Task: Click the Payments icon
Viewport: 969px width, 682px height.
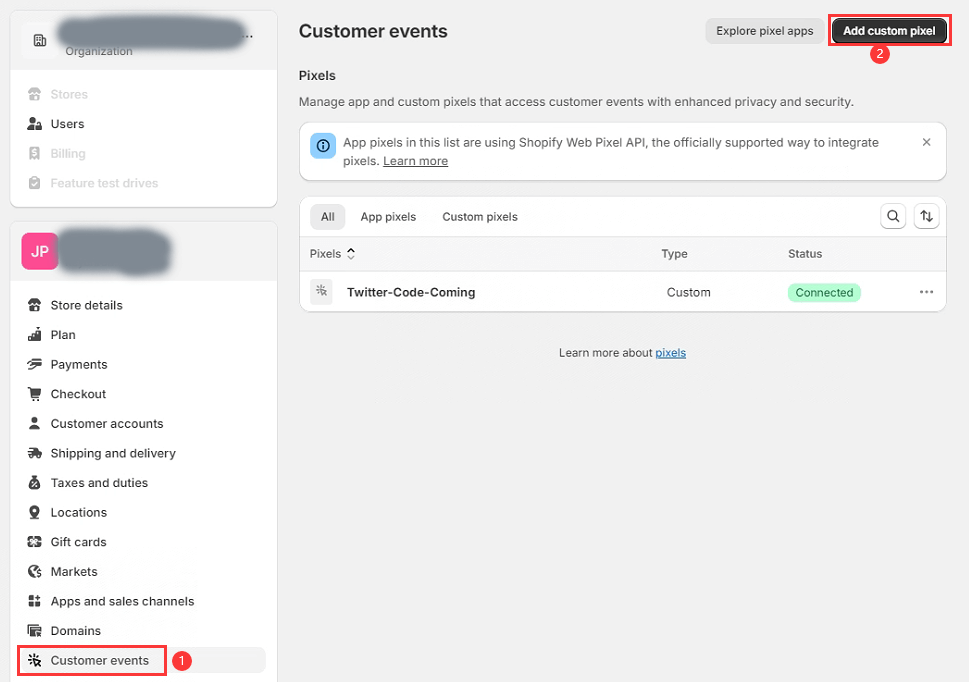Action: point(35,364)
